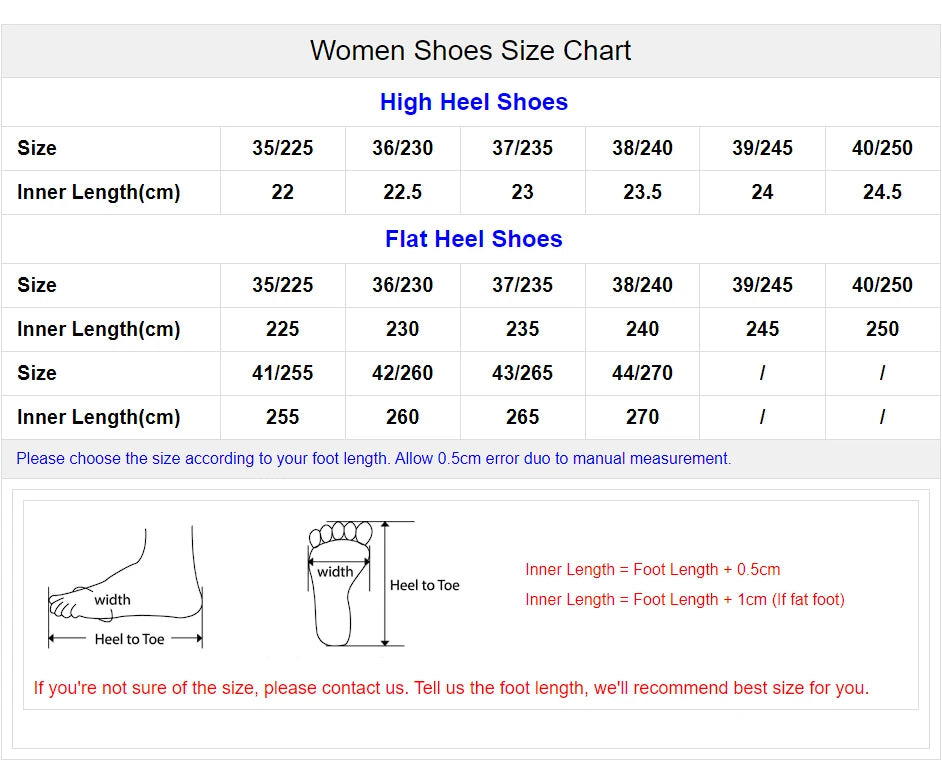Screen dimensions: 942x780
Task: Select the Flat Heel Shoes heading
Action: pos(473,239)
